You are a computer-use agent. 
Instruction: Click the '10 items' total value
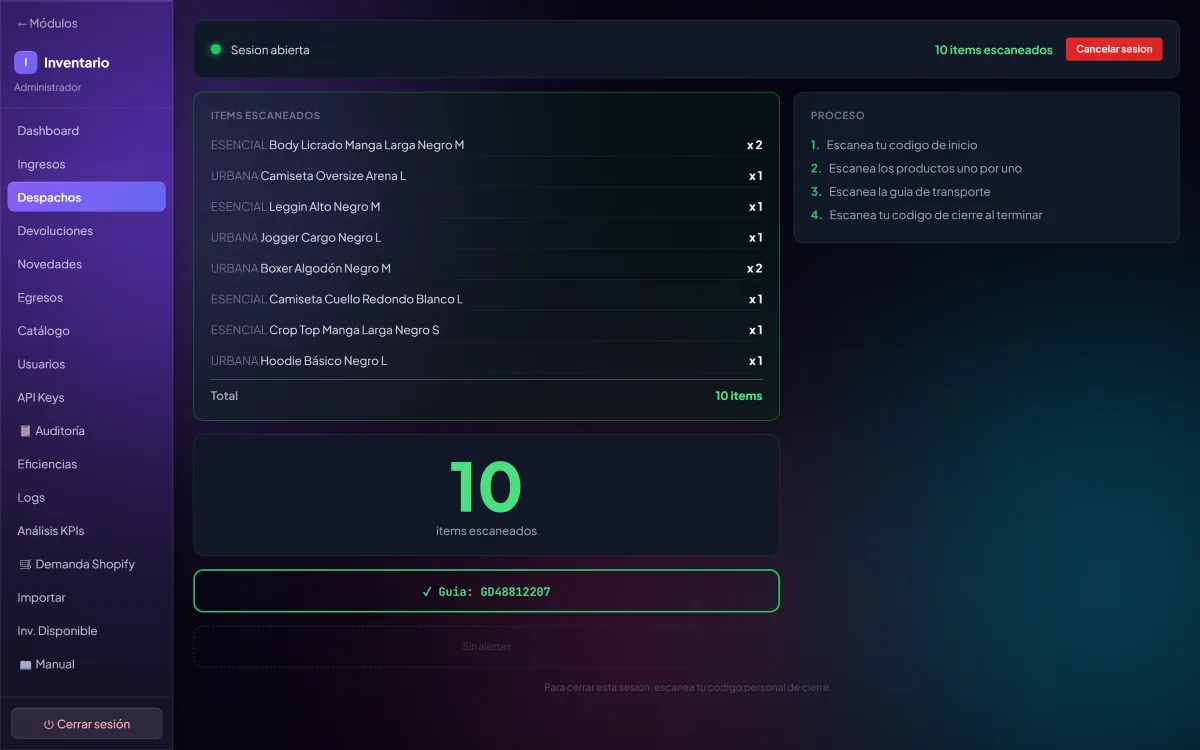(739, 396)
